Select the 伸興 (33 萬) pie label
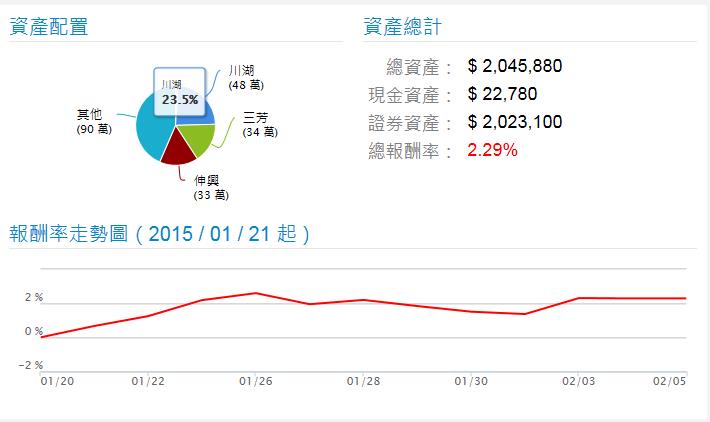The image size is (710, 422). tap(211, 187)
